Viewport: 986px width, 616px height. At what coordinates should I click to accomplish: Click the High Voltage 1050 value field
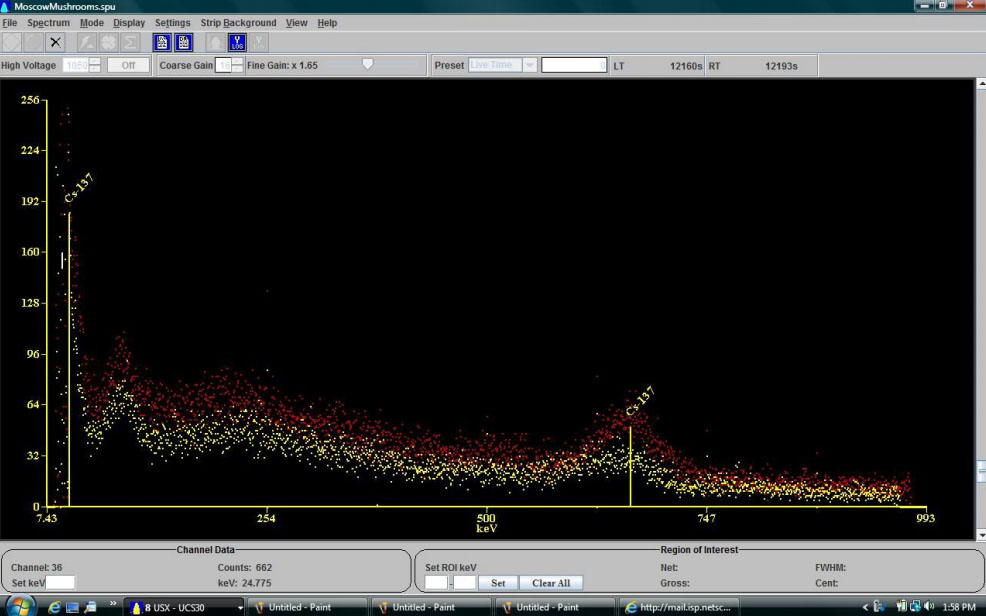point(76,65)
